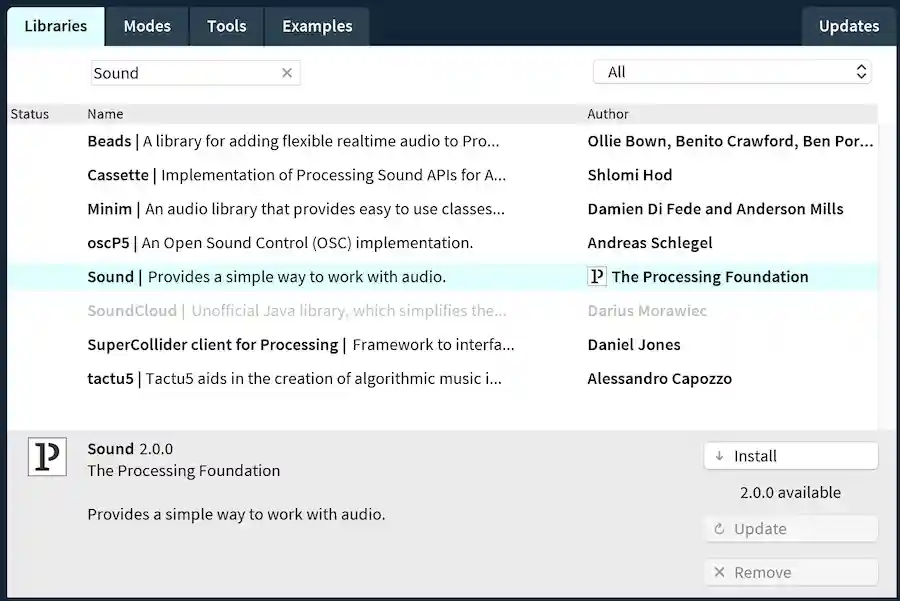900x601 pixels.
Task: Choose the oscP5 library entry
Action: pyautogui.click(x=280, y=243)
